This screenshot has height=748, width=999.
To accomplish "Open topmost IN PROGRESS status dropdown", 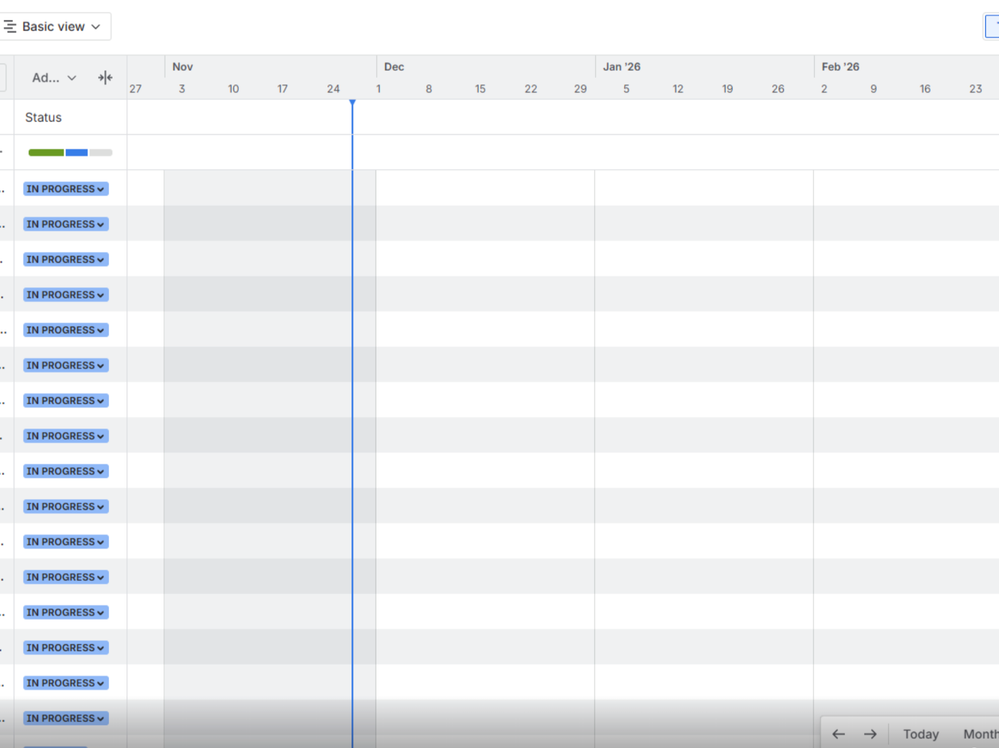I will coord(66,189).
